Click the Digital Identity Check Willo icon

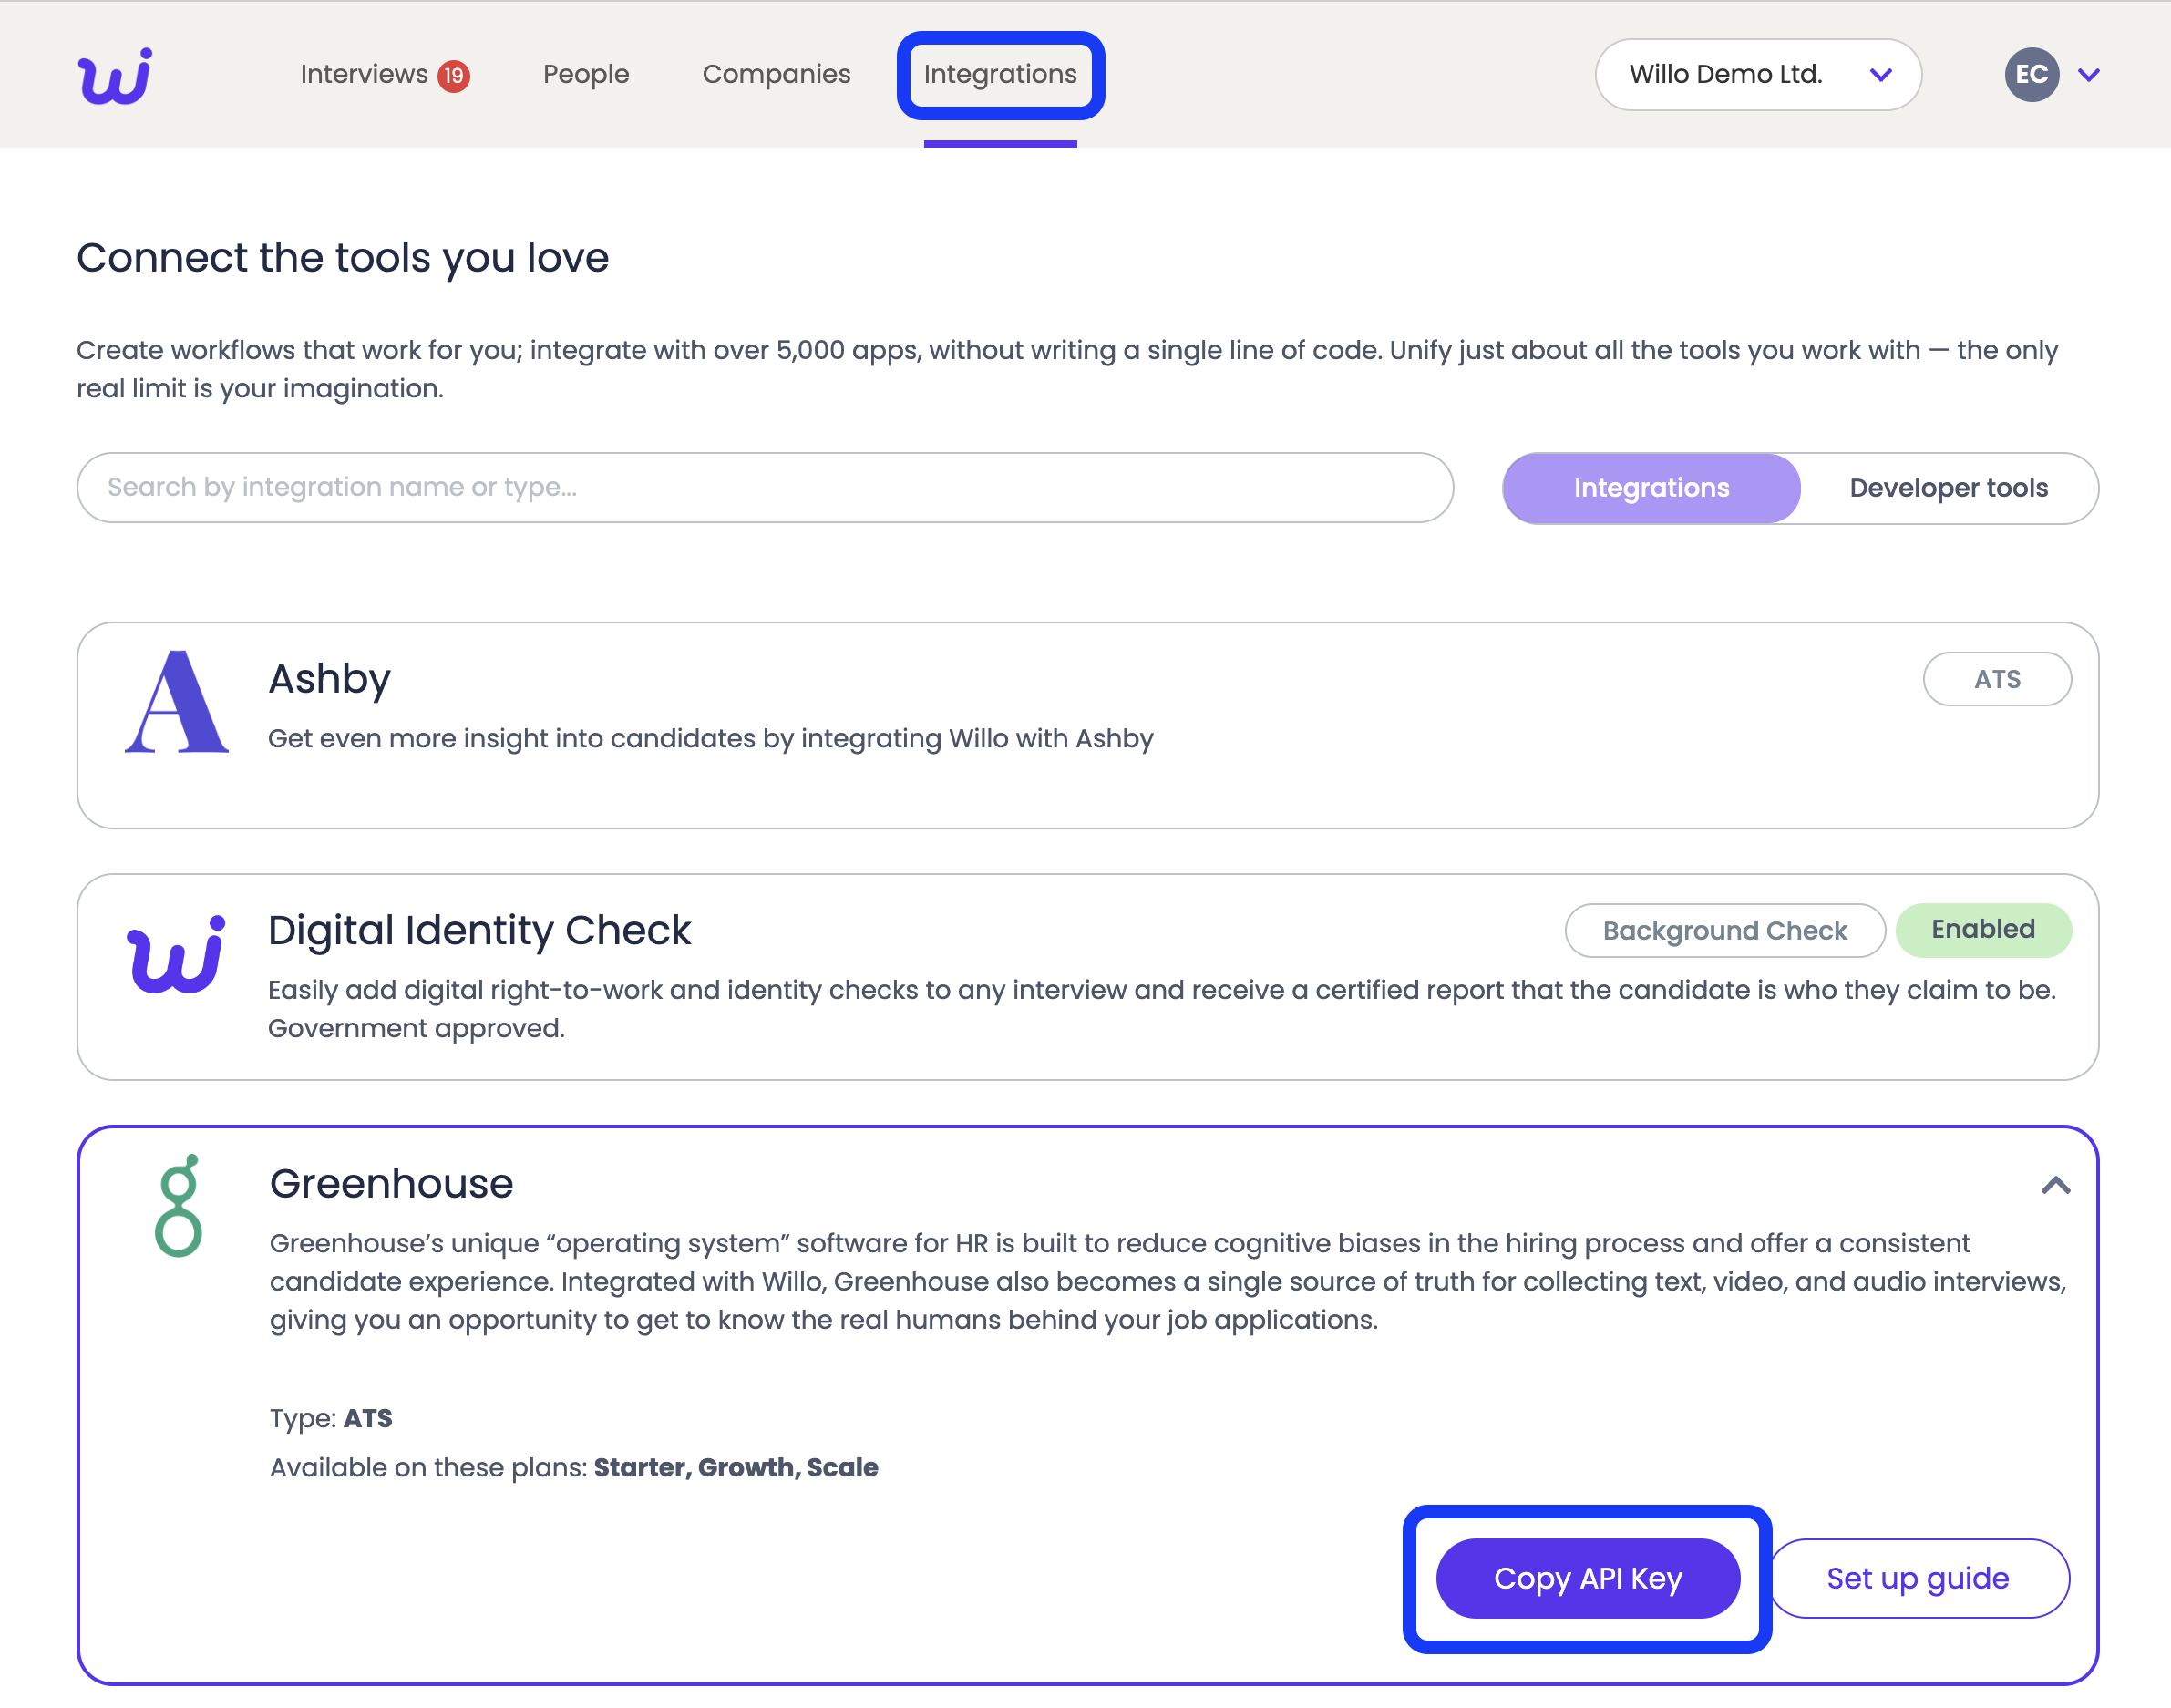point(176,955)
